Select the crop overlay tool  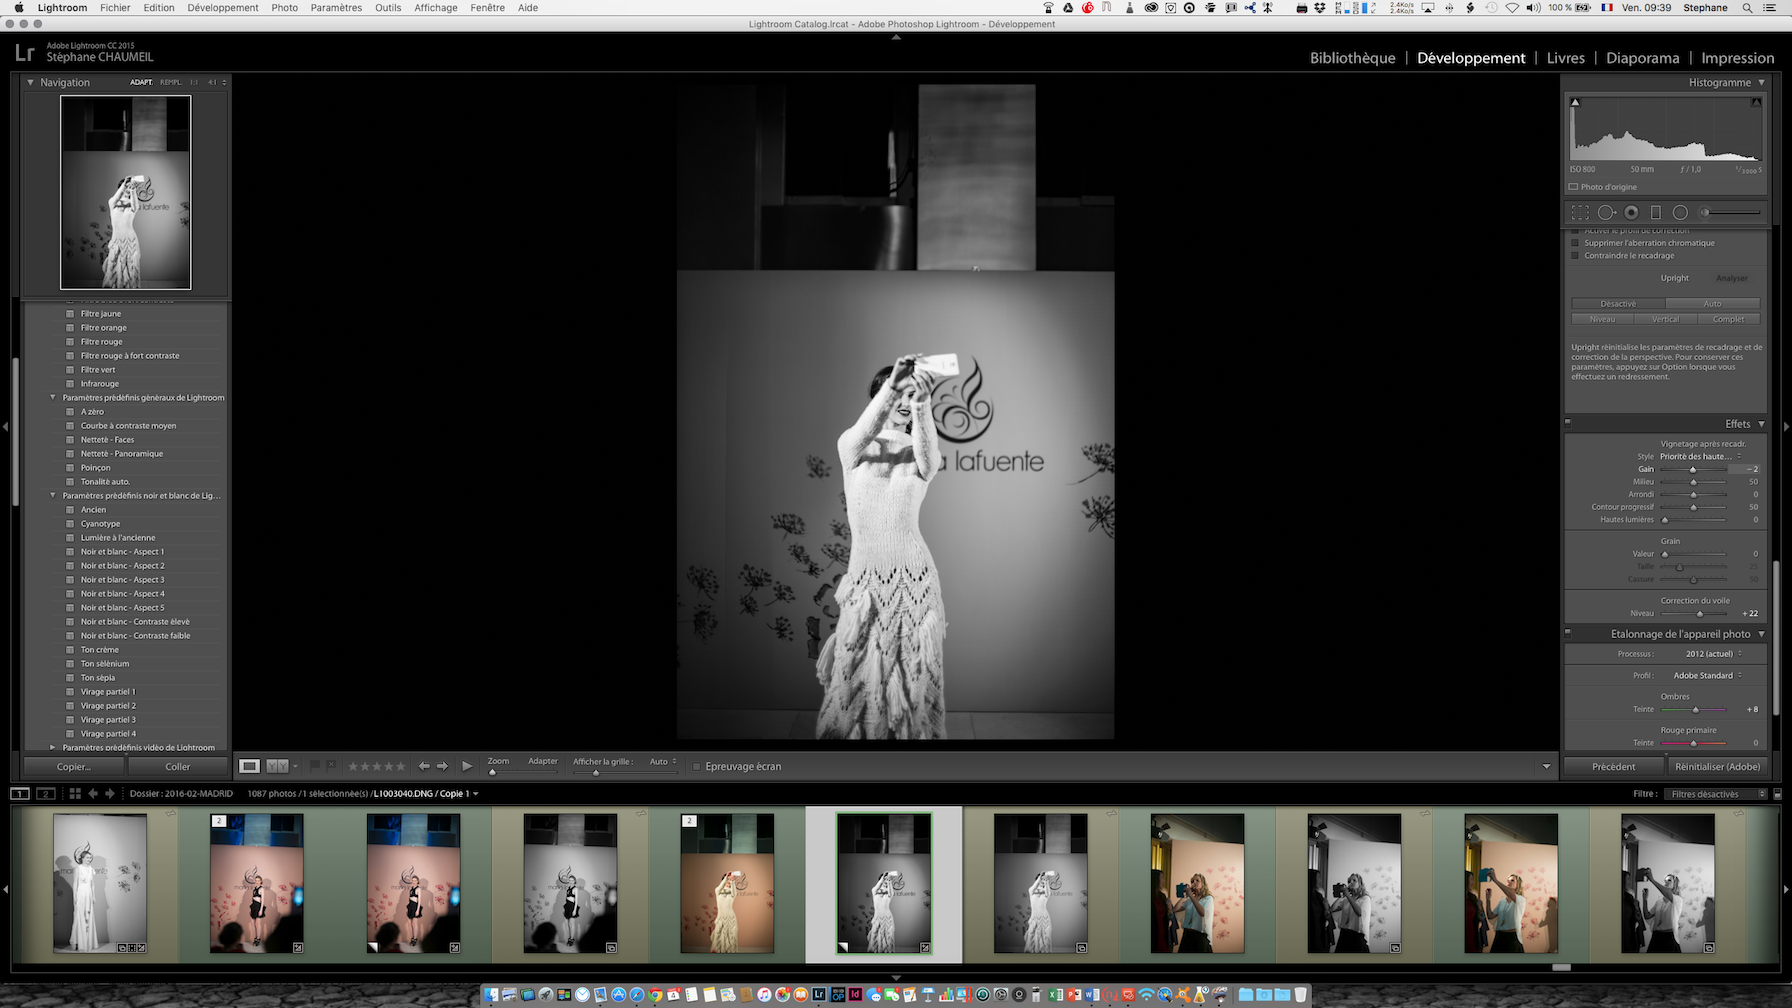pyautogui.click(x=1580, y=212)
